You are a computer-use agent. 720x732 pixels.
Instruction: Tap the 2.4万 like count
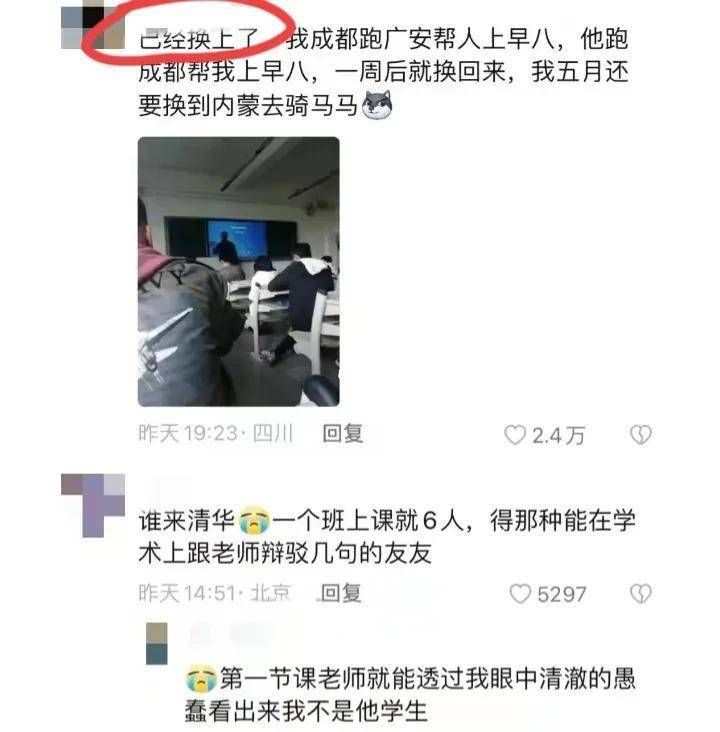point(558,436)
